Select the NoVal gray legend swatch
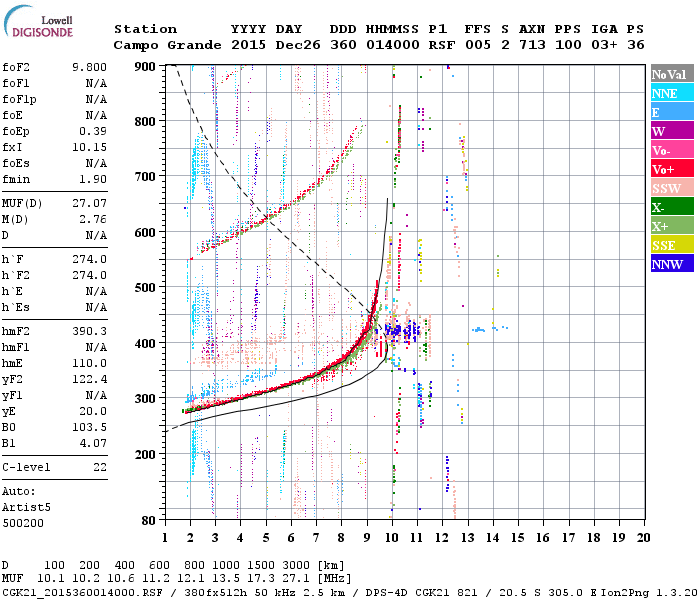 pyautogui.click(x=672, y=74)
